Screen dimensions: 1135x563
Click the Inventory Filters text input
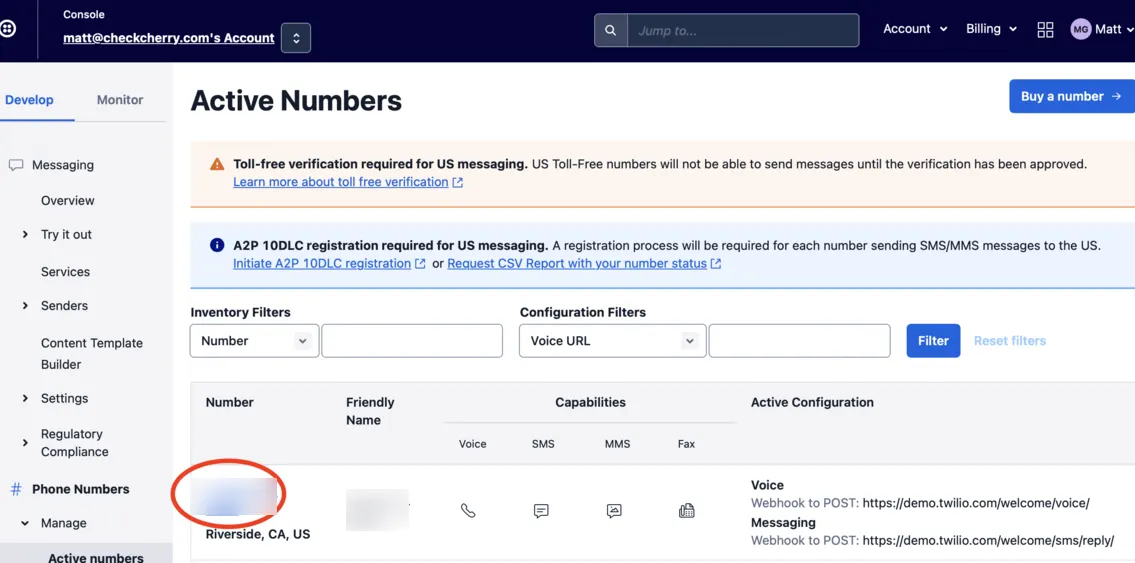(x=412, y=341)
